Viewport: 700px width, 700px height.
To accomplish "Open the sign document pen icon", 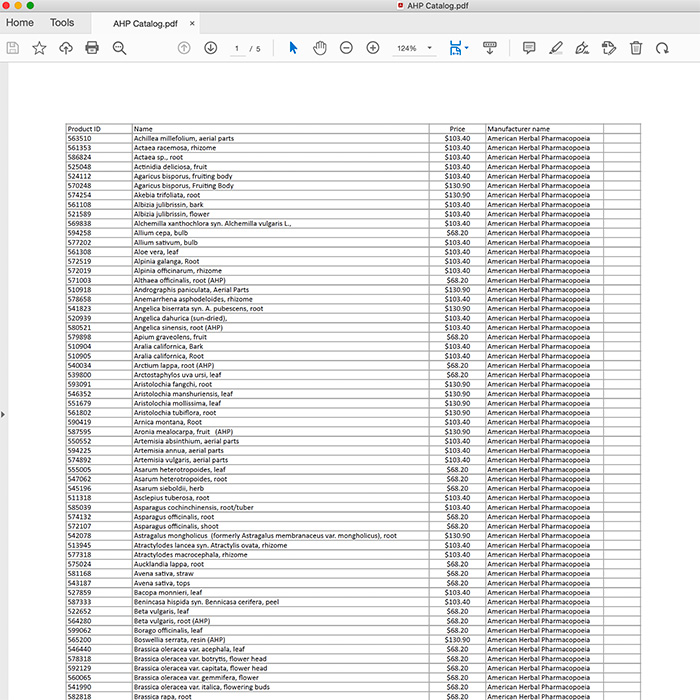I will pyautogui.click(x=582, y=48).
